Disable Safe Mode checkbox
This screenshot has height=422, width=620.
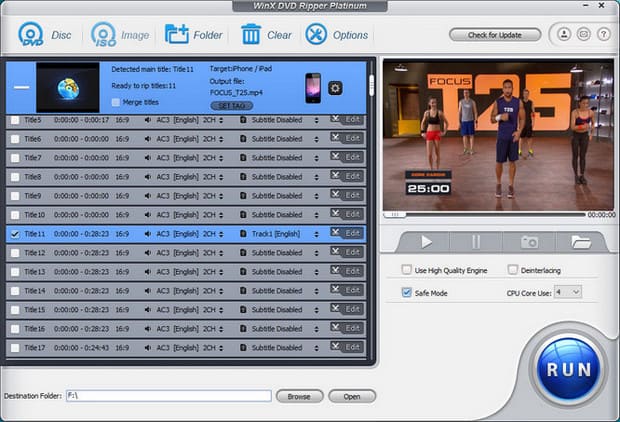pyautogui.click(x=406, y=292)
